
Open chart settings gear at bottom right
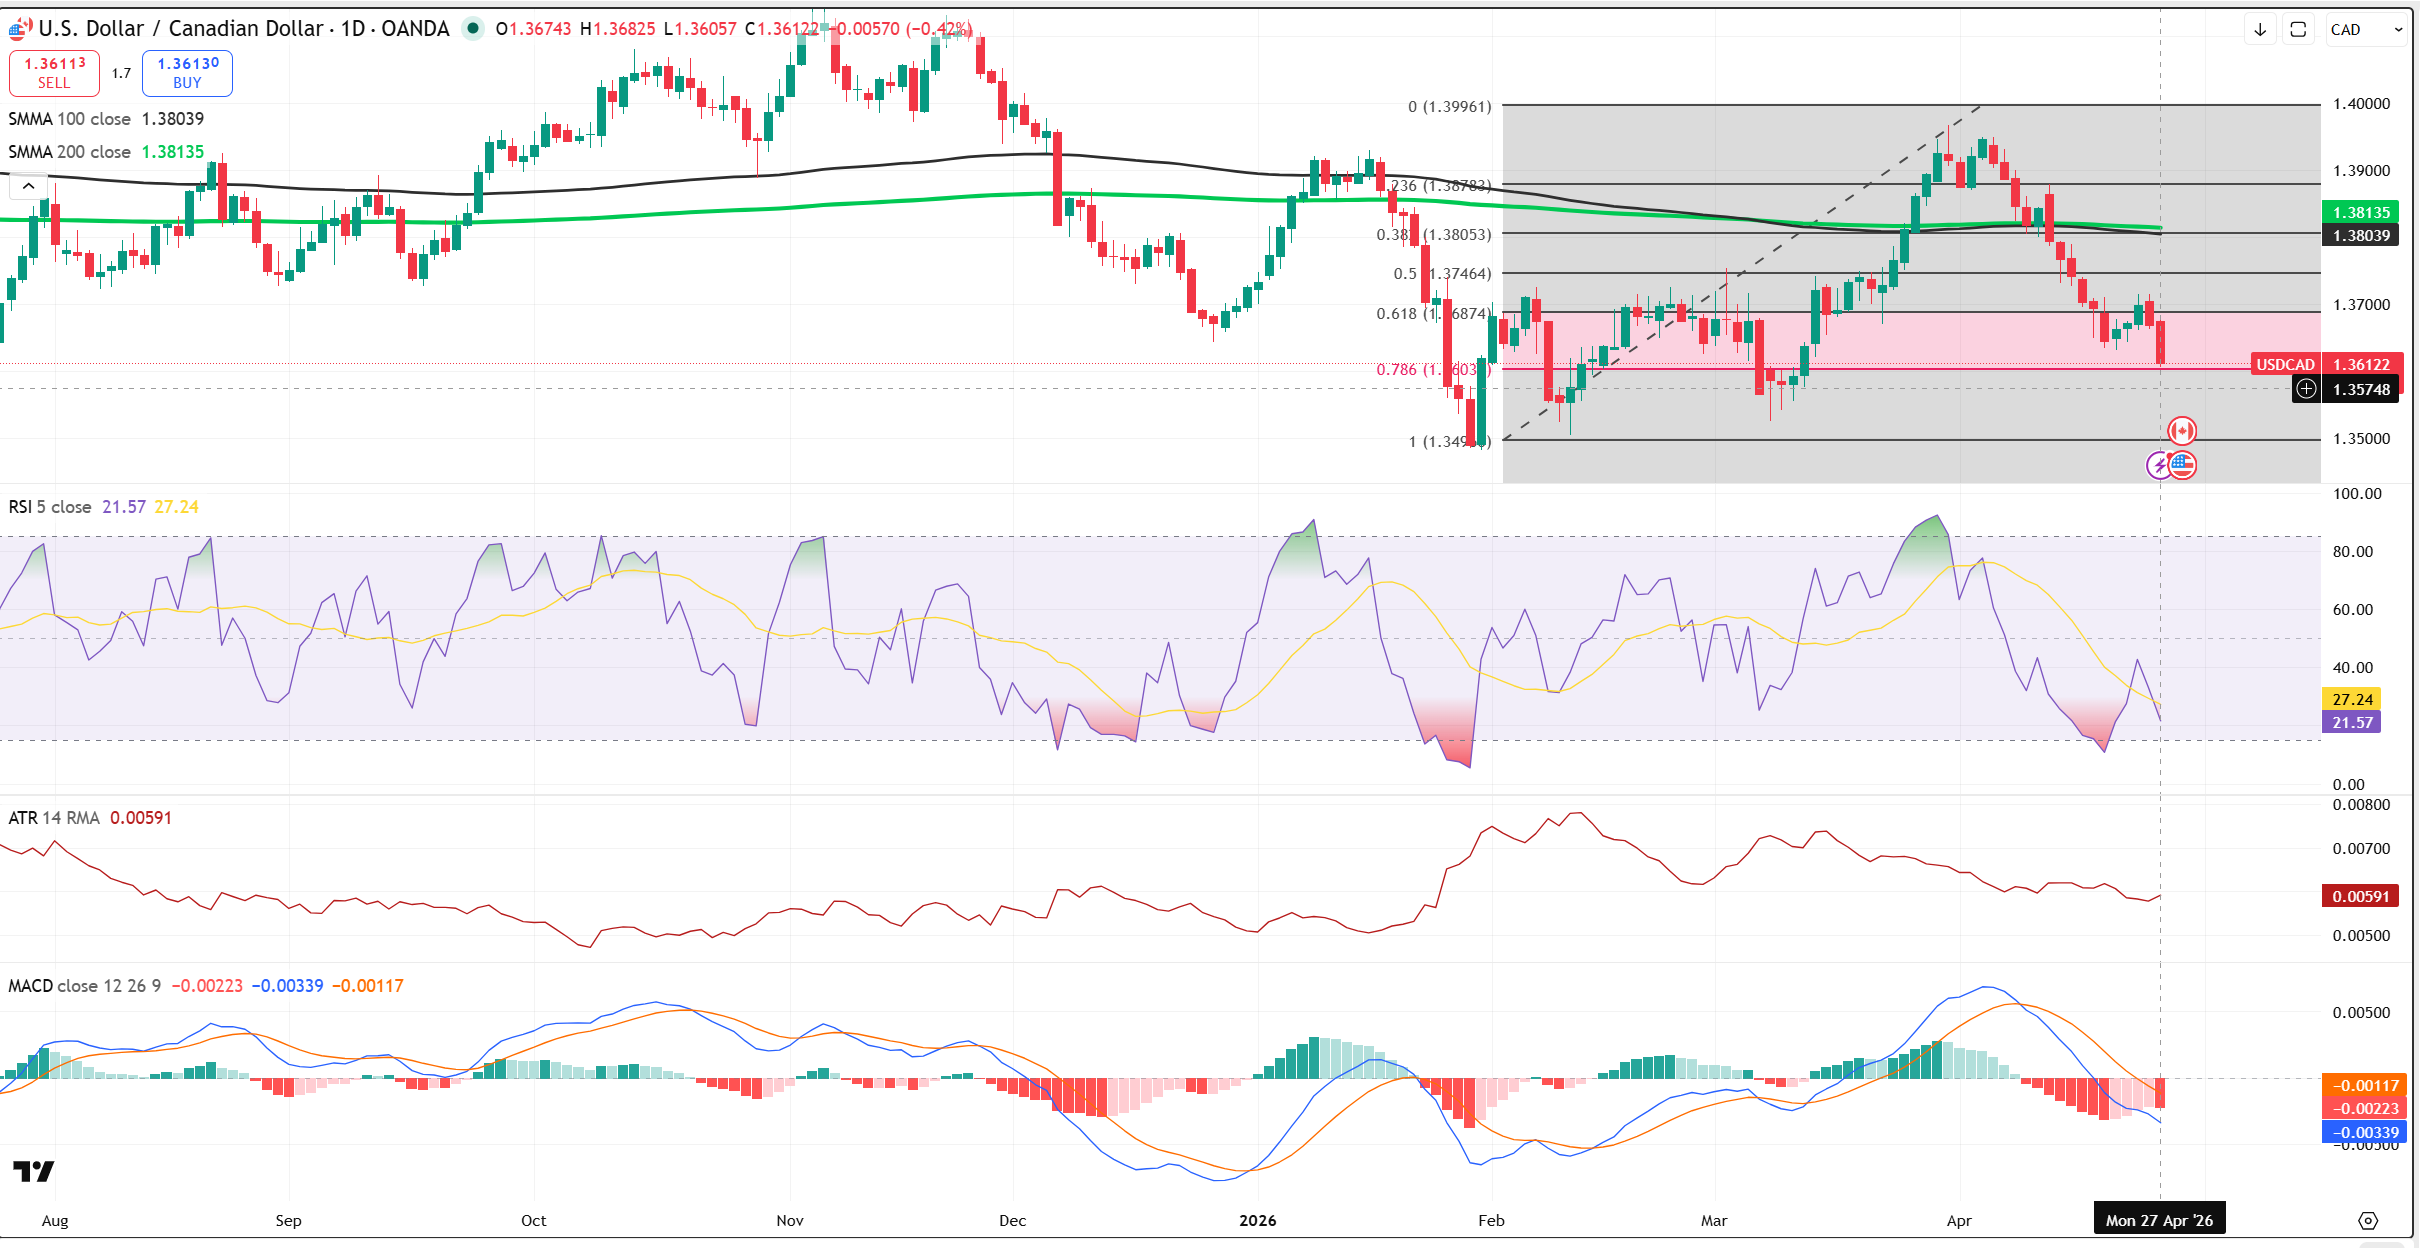pyautogui.click(x=2368, y=1220)
